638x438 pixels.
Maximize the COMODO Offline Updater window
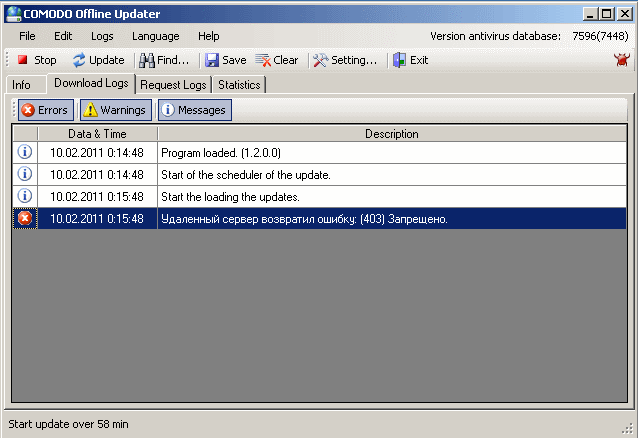(606, 14)
